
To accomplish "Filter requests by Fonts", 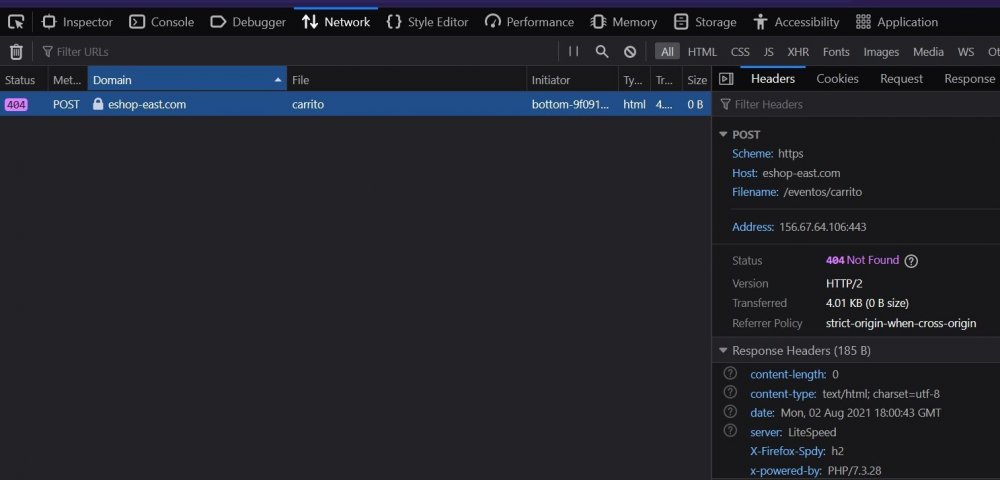I will (835, 52).
